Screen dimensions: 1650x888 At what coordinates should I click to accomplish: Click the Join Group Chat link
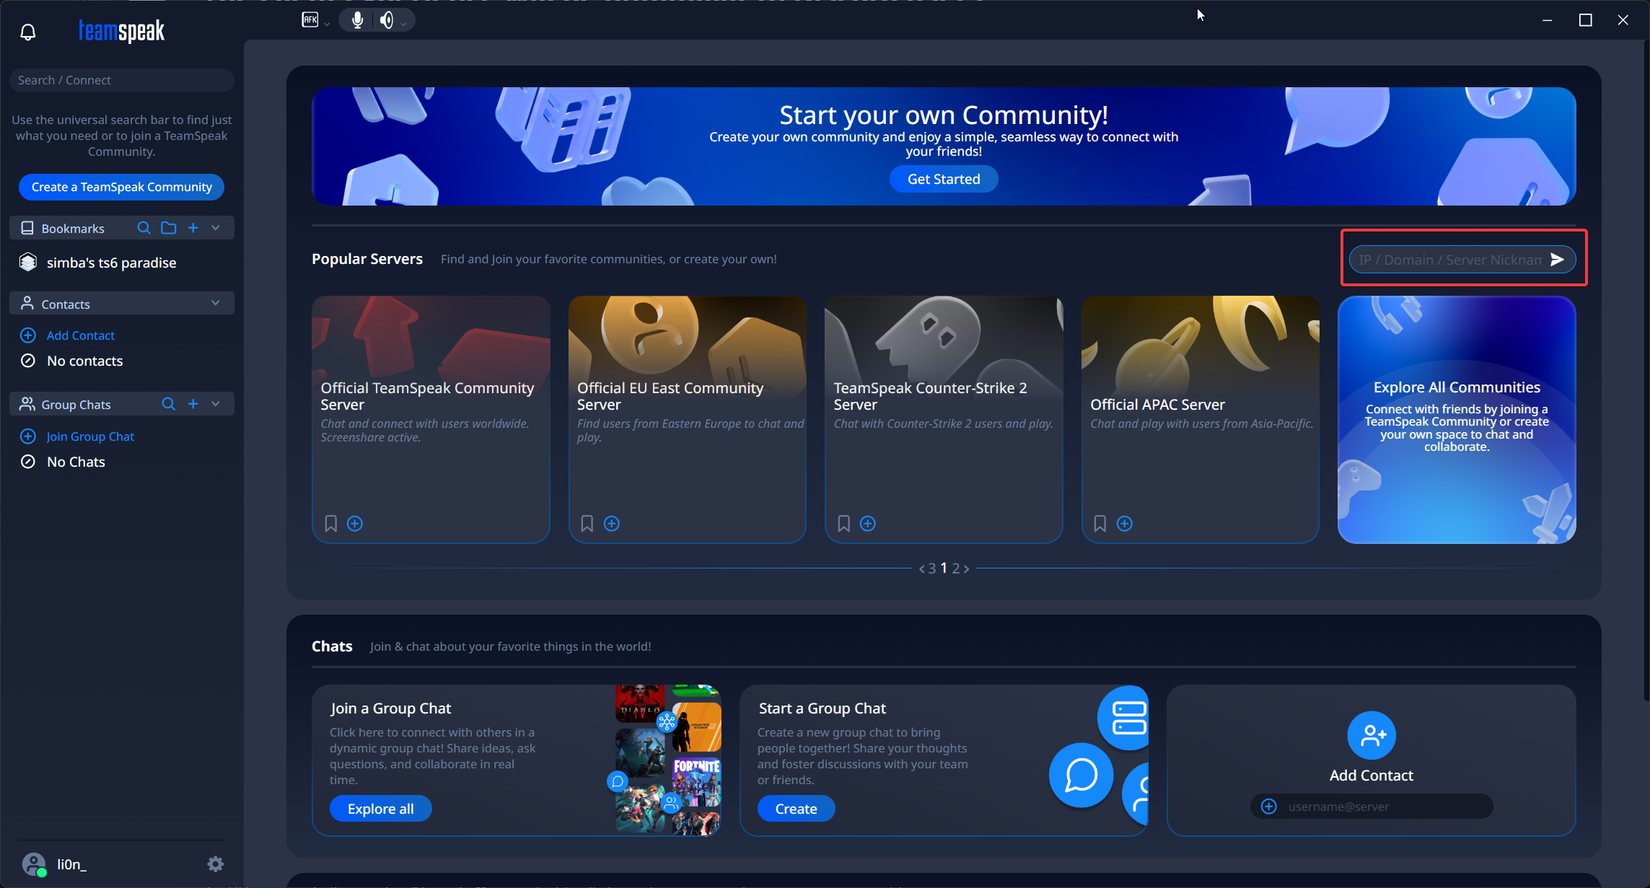tap(90, 436)
